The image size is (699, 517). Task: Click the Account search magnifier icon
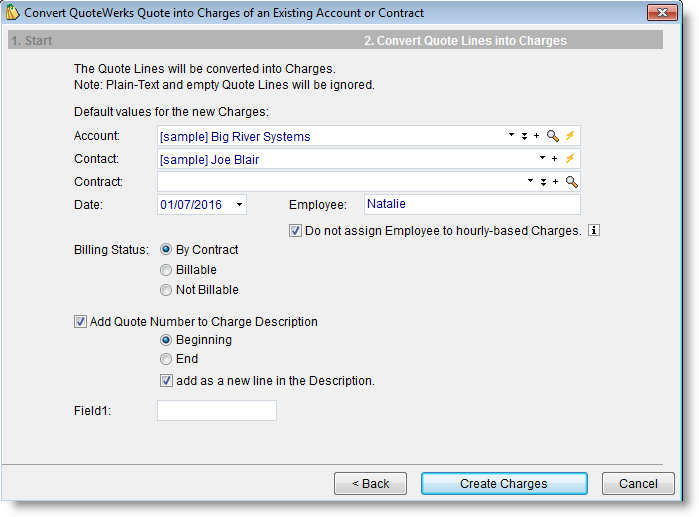553,136
